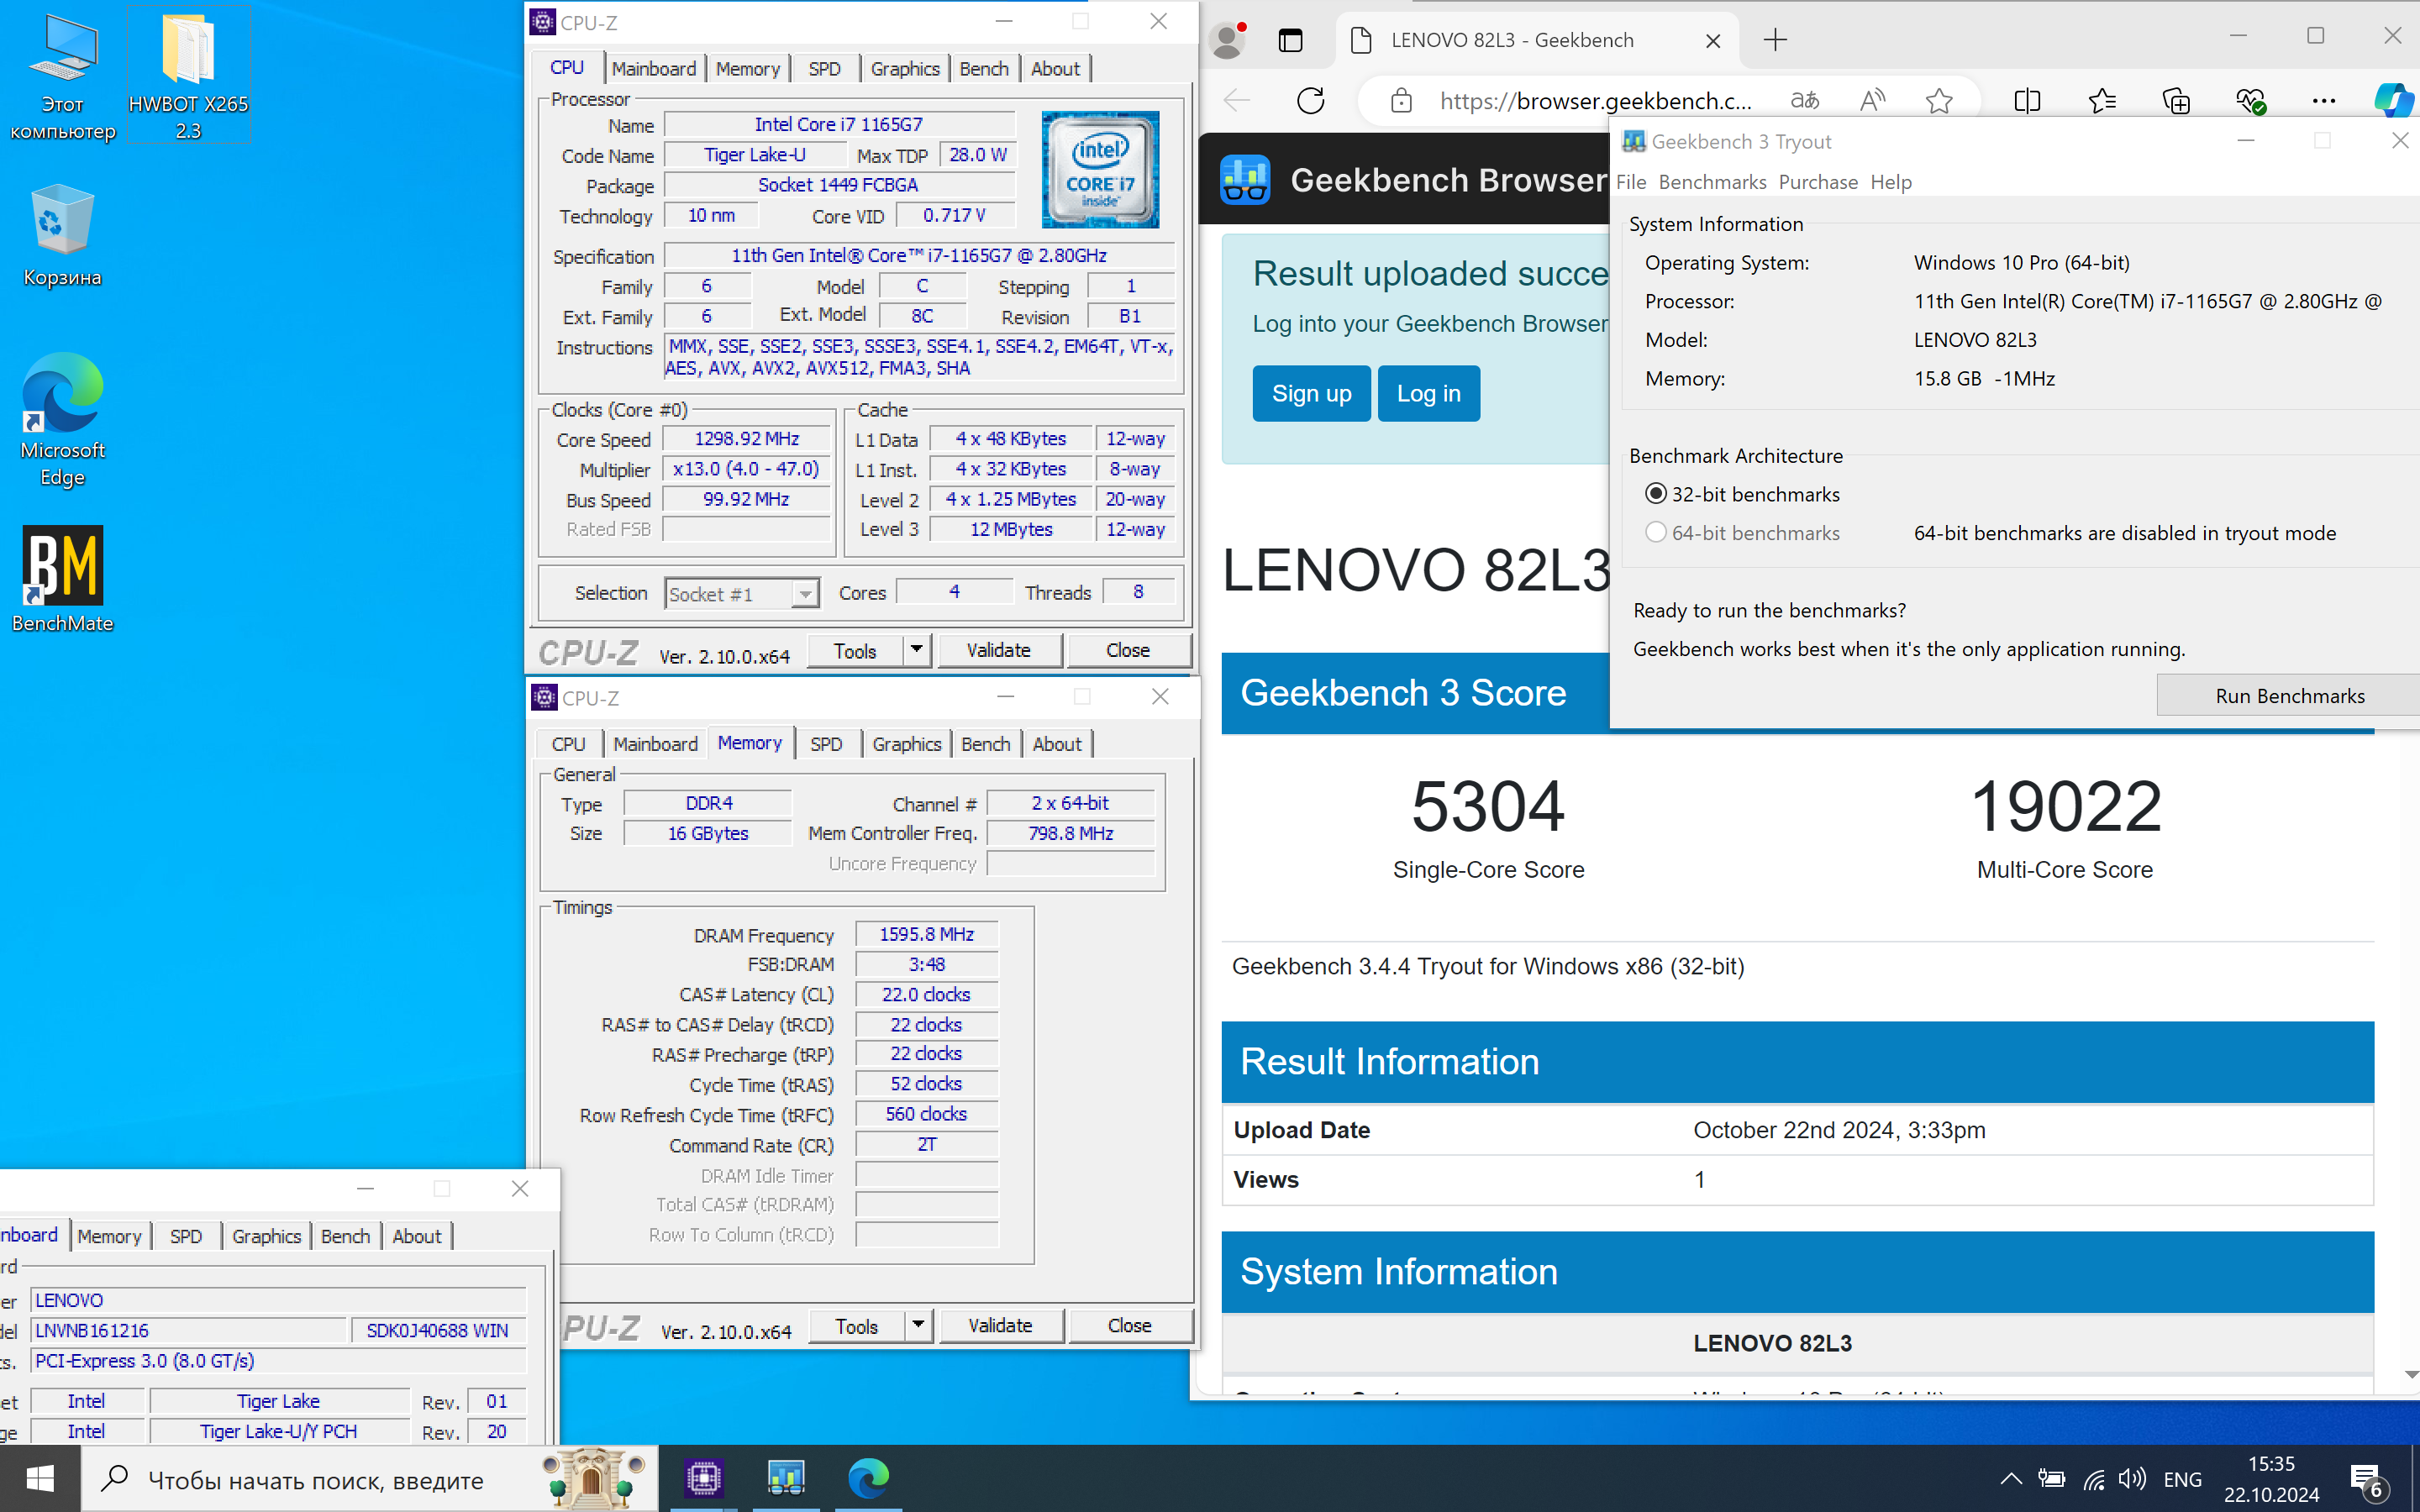Click Close button in top CPU-Z window
2420x1512 pixels.
1128,650
